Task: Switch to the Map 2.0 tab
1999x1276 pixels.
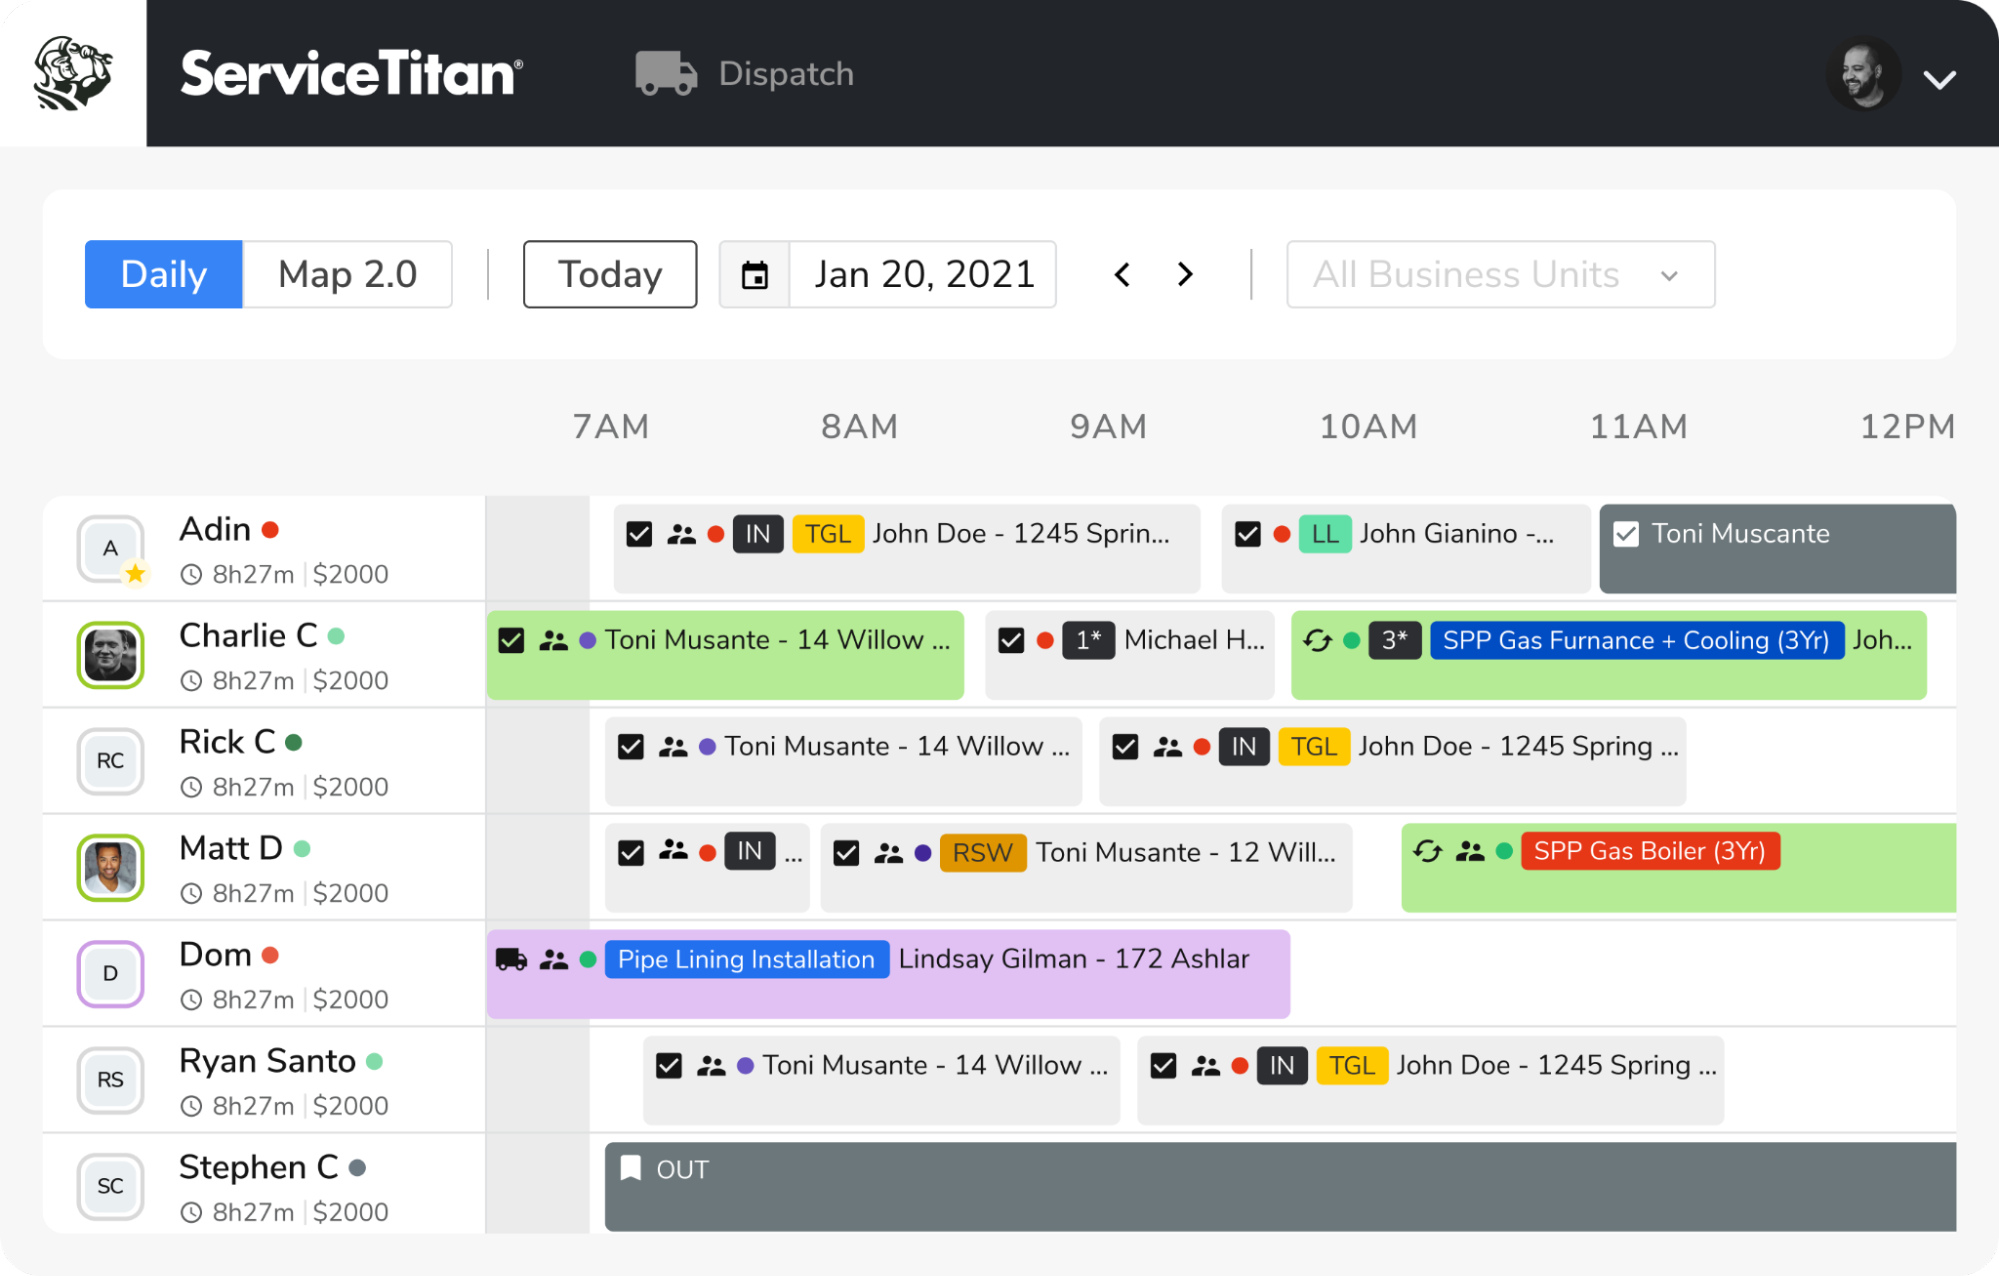Action: coord(347,274)
